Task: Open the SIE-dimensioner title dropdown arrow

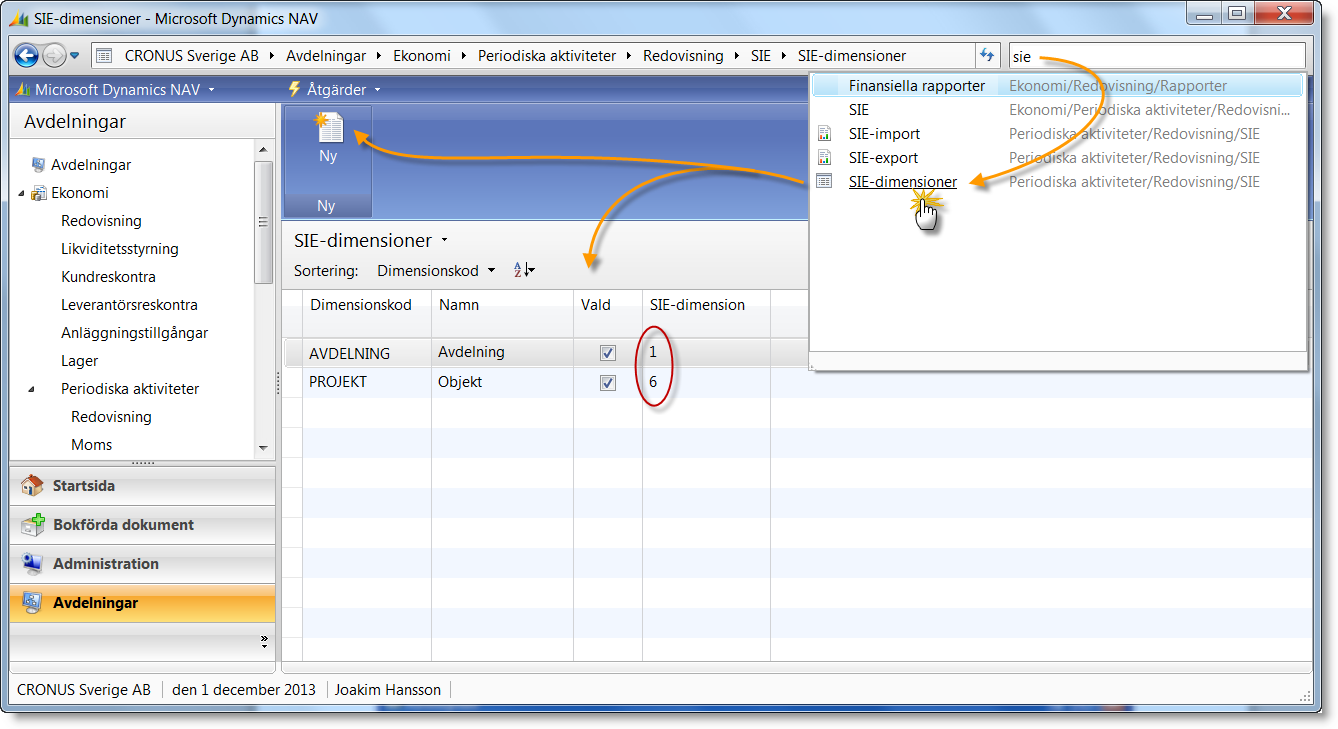Action: (444, 241)
